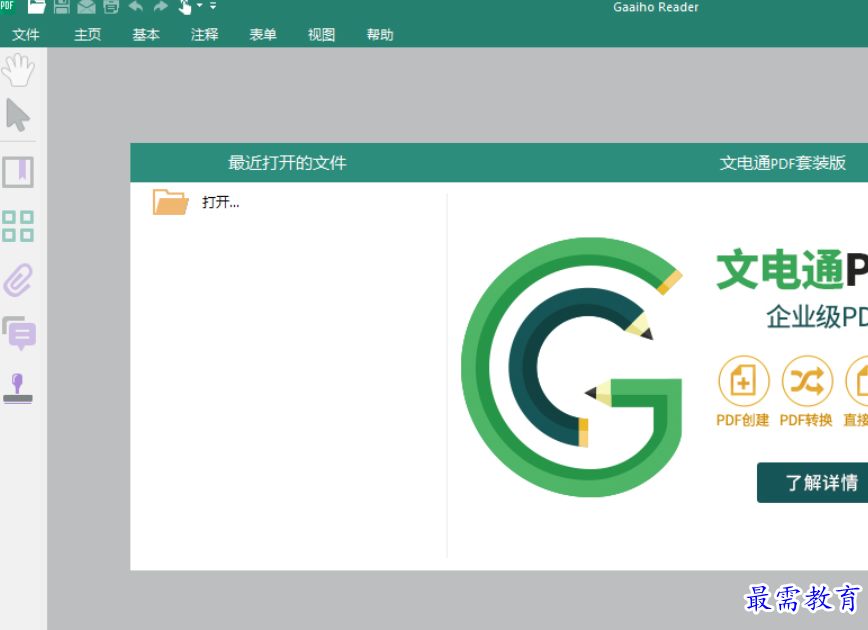This screenshot has height=630, width=868.
Task: Click the PDF转换 label text
Action: [x=806, y=420]
